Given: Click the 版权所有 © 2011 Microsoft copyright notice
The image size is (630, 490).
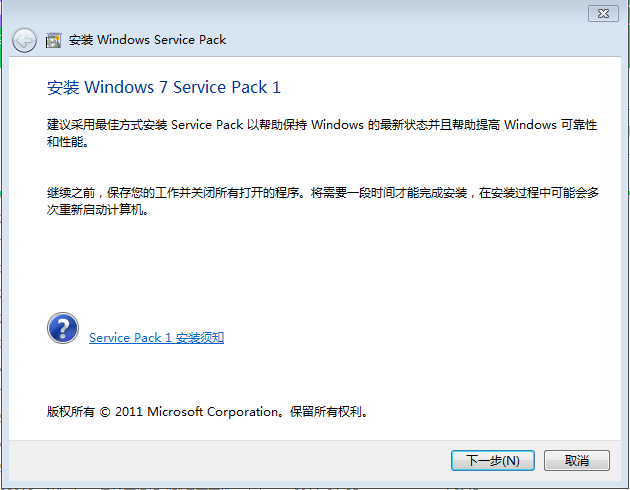Looking at the screenshot, I should pos(207,412).
